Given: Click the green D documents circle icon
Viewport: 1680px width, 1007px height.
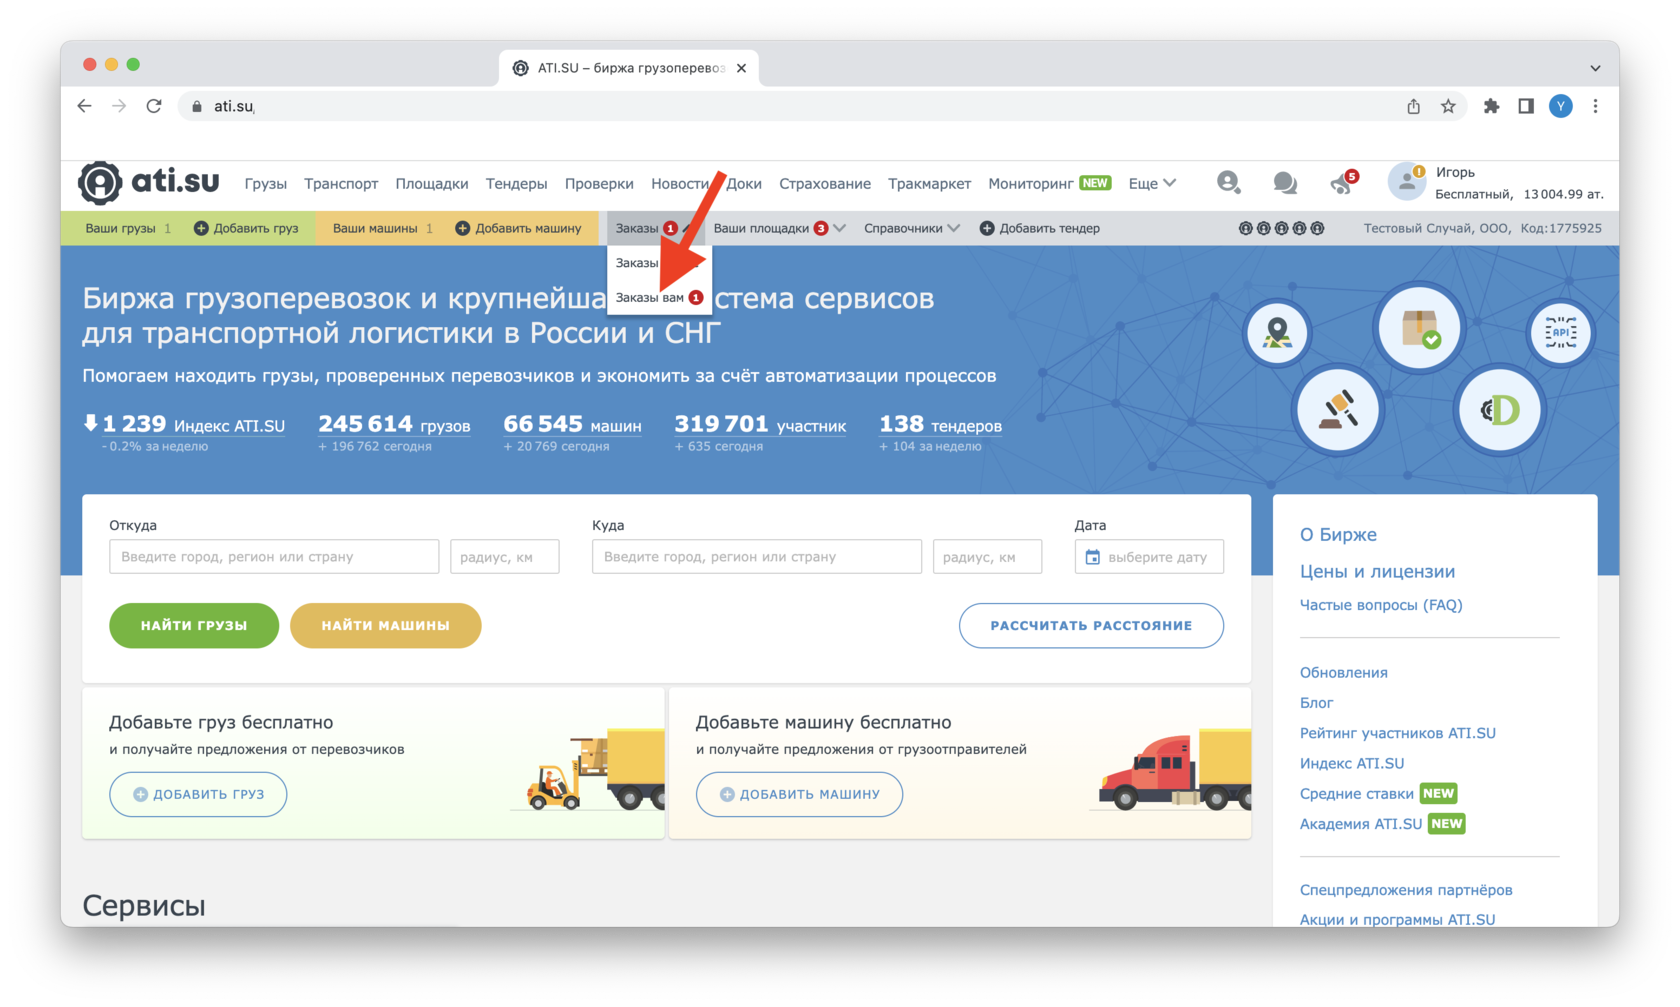Looking at the screenshot, I should (1500, 409).
